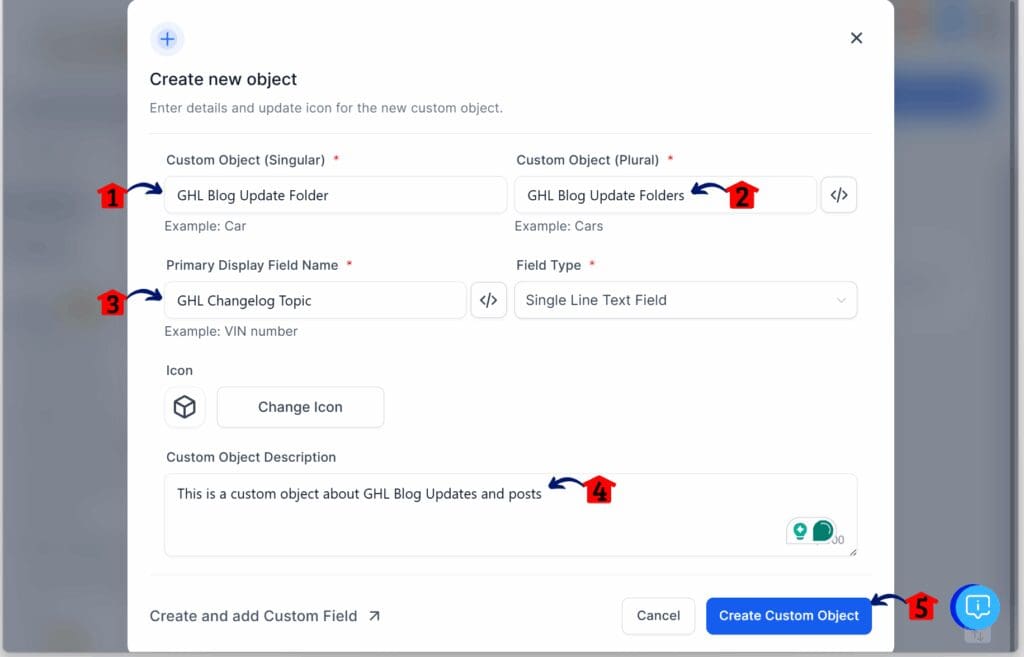Select the Custom Object (Singular) text field
Image resolution: width=1024 pixels, height=657 pixels.
(x=335, y=194)
